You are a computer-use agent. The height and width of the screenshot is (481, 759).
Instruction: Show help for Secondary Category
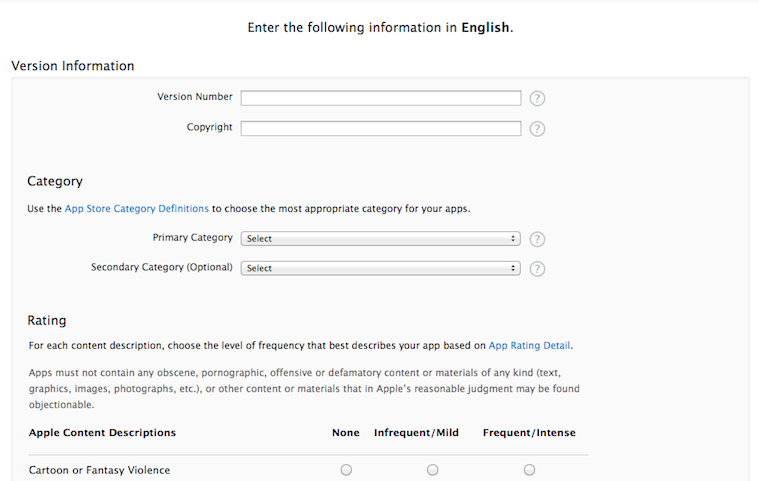coord(537,269)
